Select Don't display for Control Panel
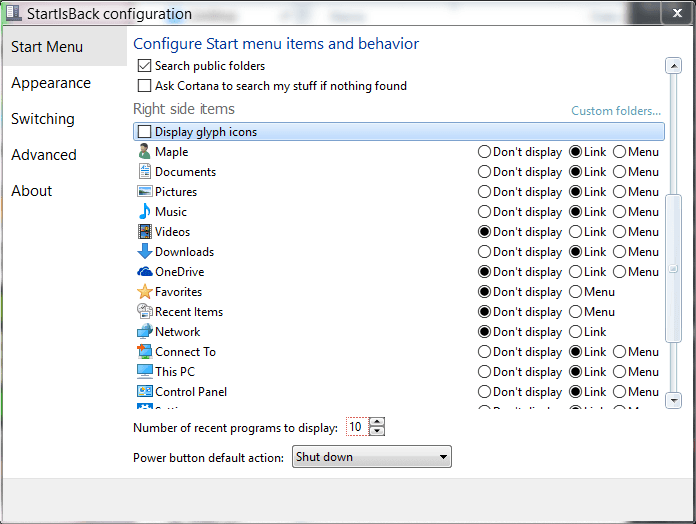Viewport: 696px width, 524px height. coord(484,391)
